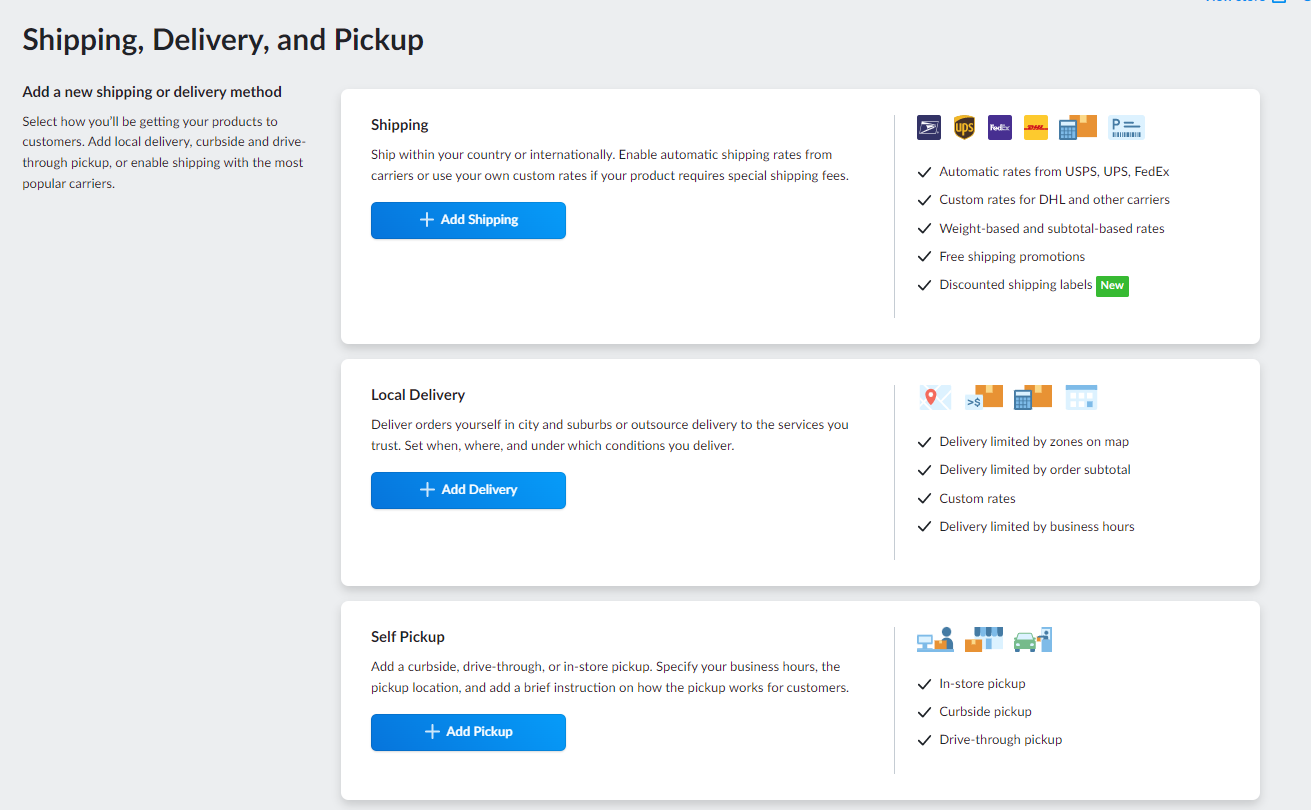Click description starting 'Deliver orders yourself in city'

pos(610,435)
